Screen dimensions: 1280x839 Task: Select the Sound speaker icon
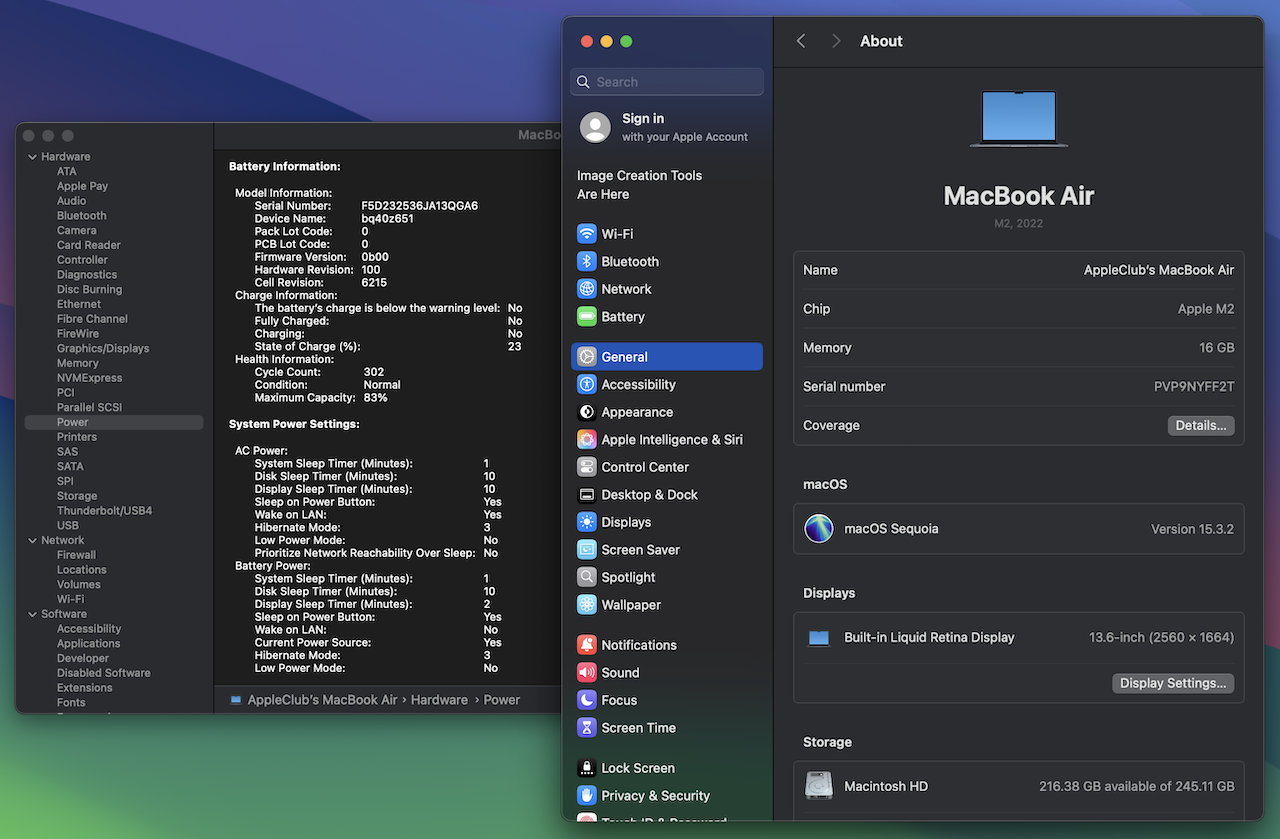(587, 673)
